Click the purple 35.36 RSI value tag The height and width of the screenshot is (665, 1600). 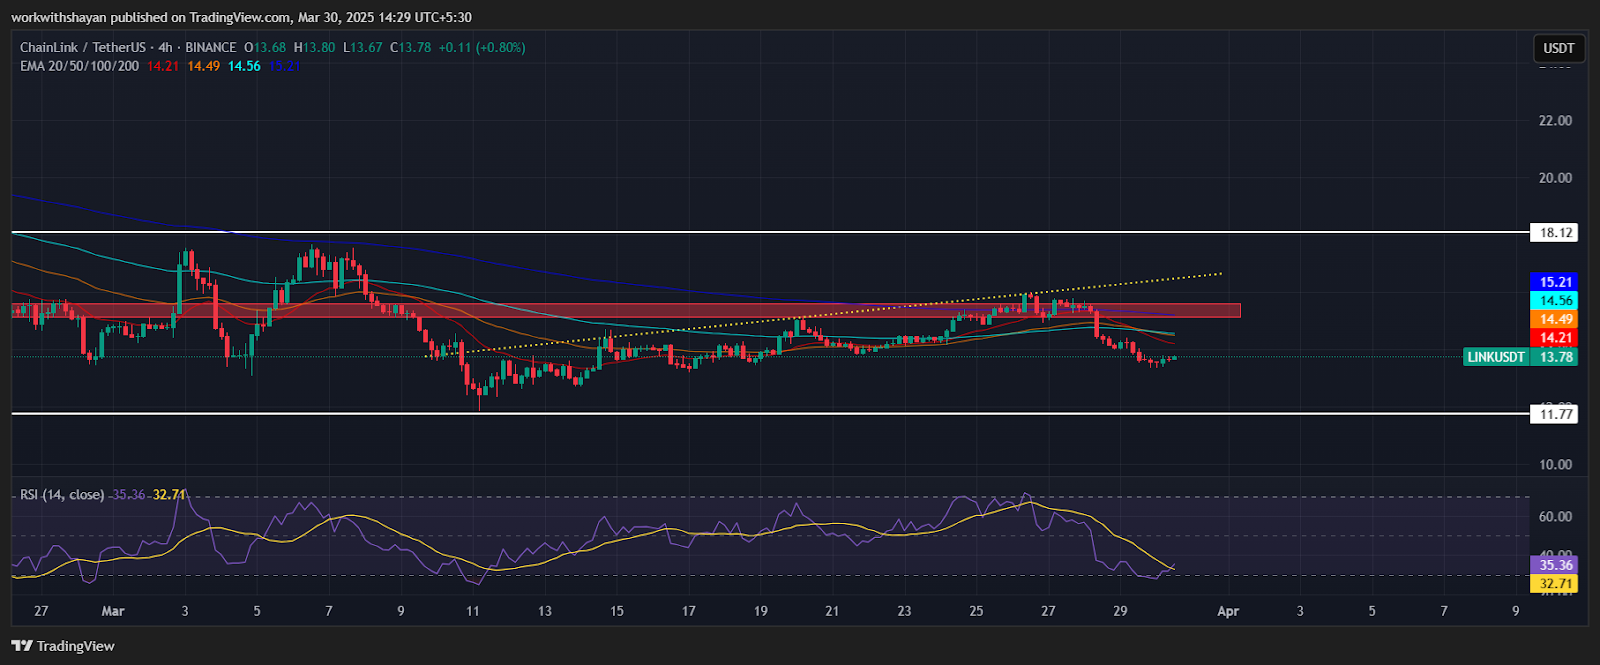[x=1555, y=565]
